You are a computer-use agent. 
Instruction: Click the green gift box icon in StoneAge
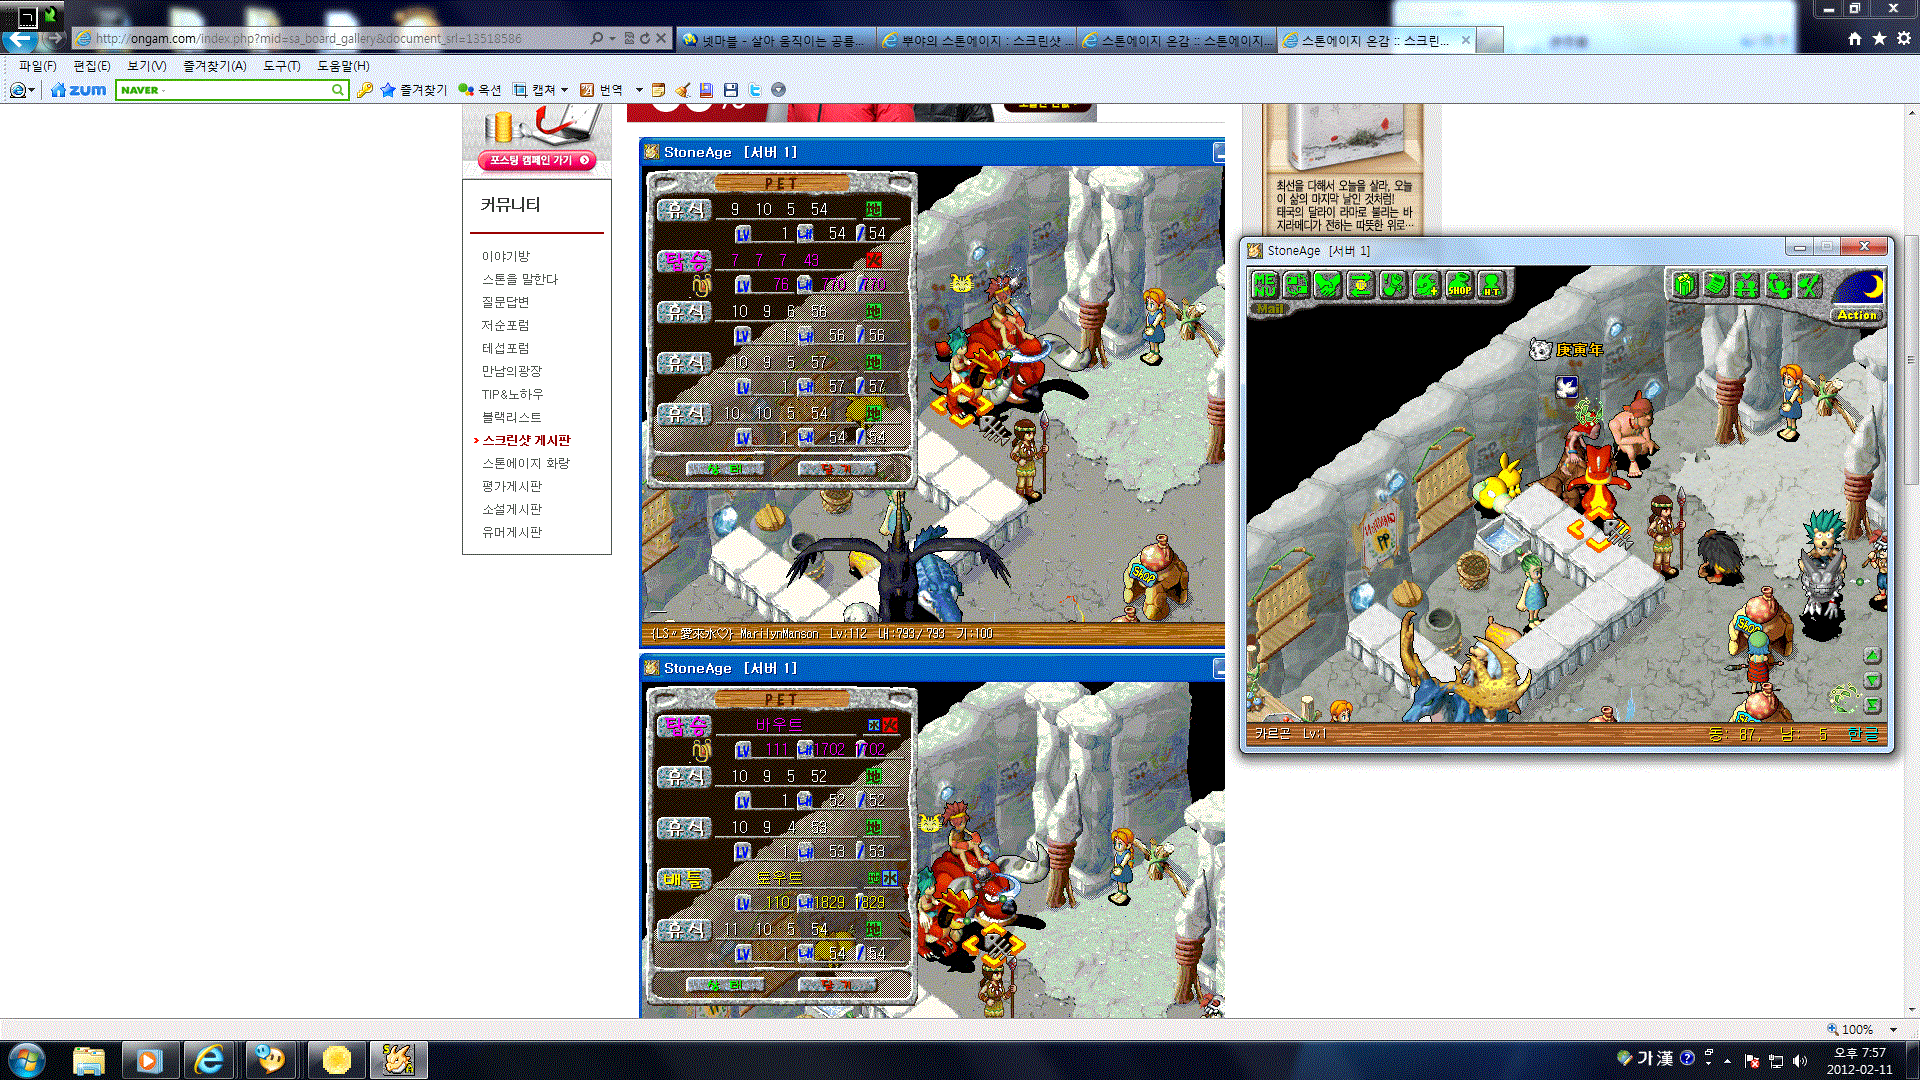1686,286
